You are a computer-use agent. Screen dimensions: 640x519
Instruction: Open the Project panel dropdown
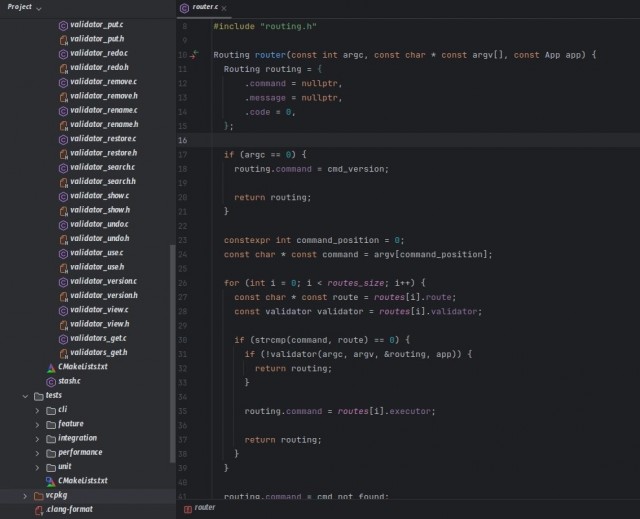pyautogui.click(x=39, y=8)
